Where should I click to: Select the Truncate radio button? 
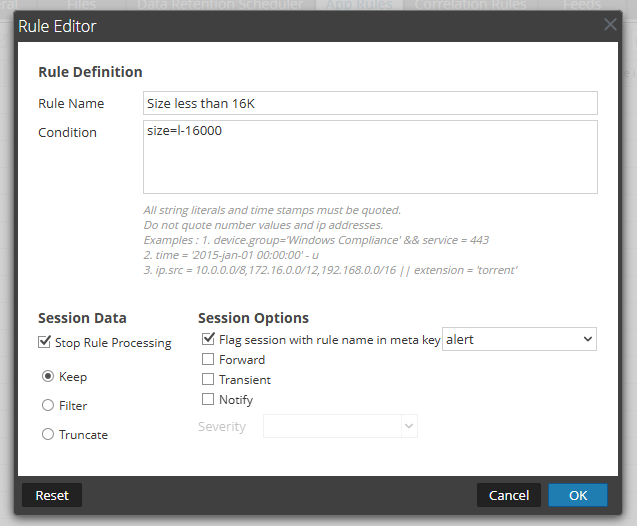point(48,435)
